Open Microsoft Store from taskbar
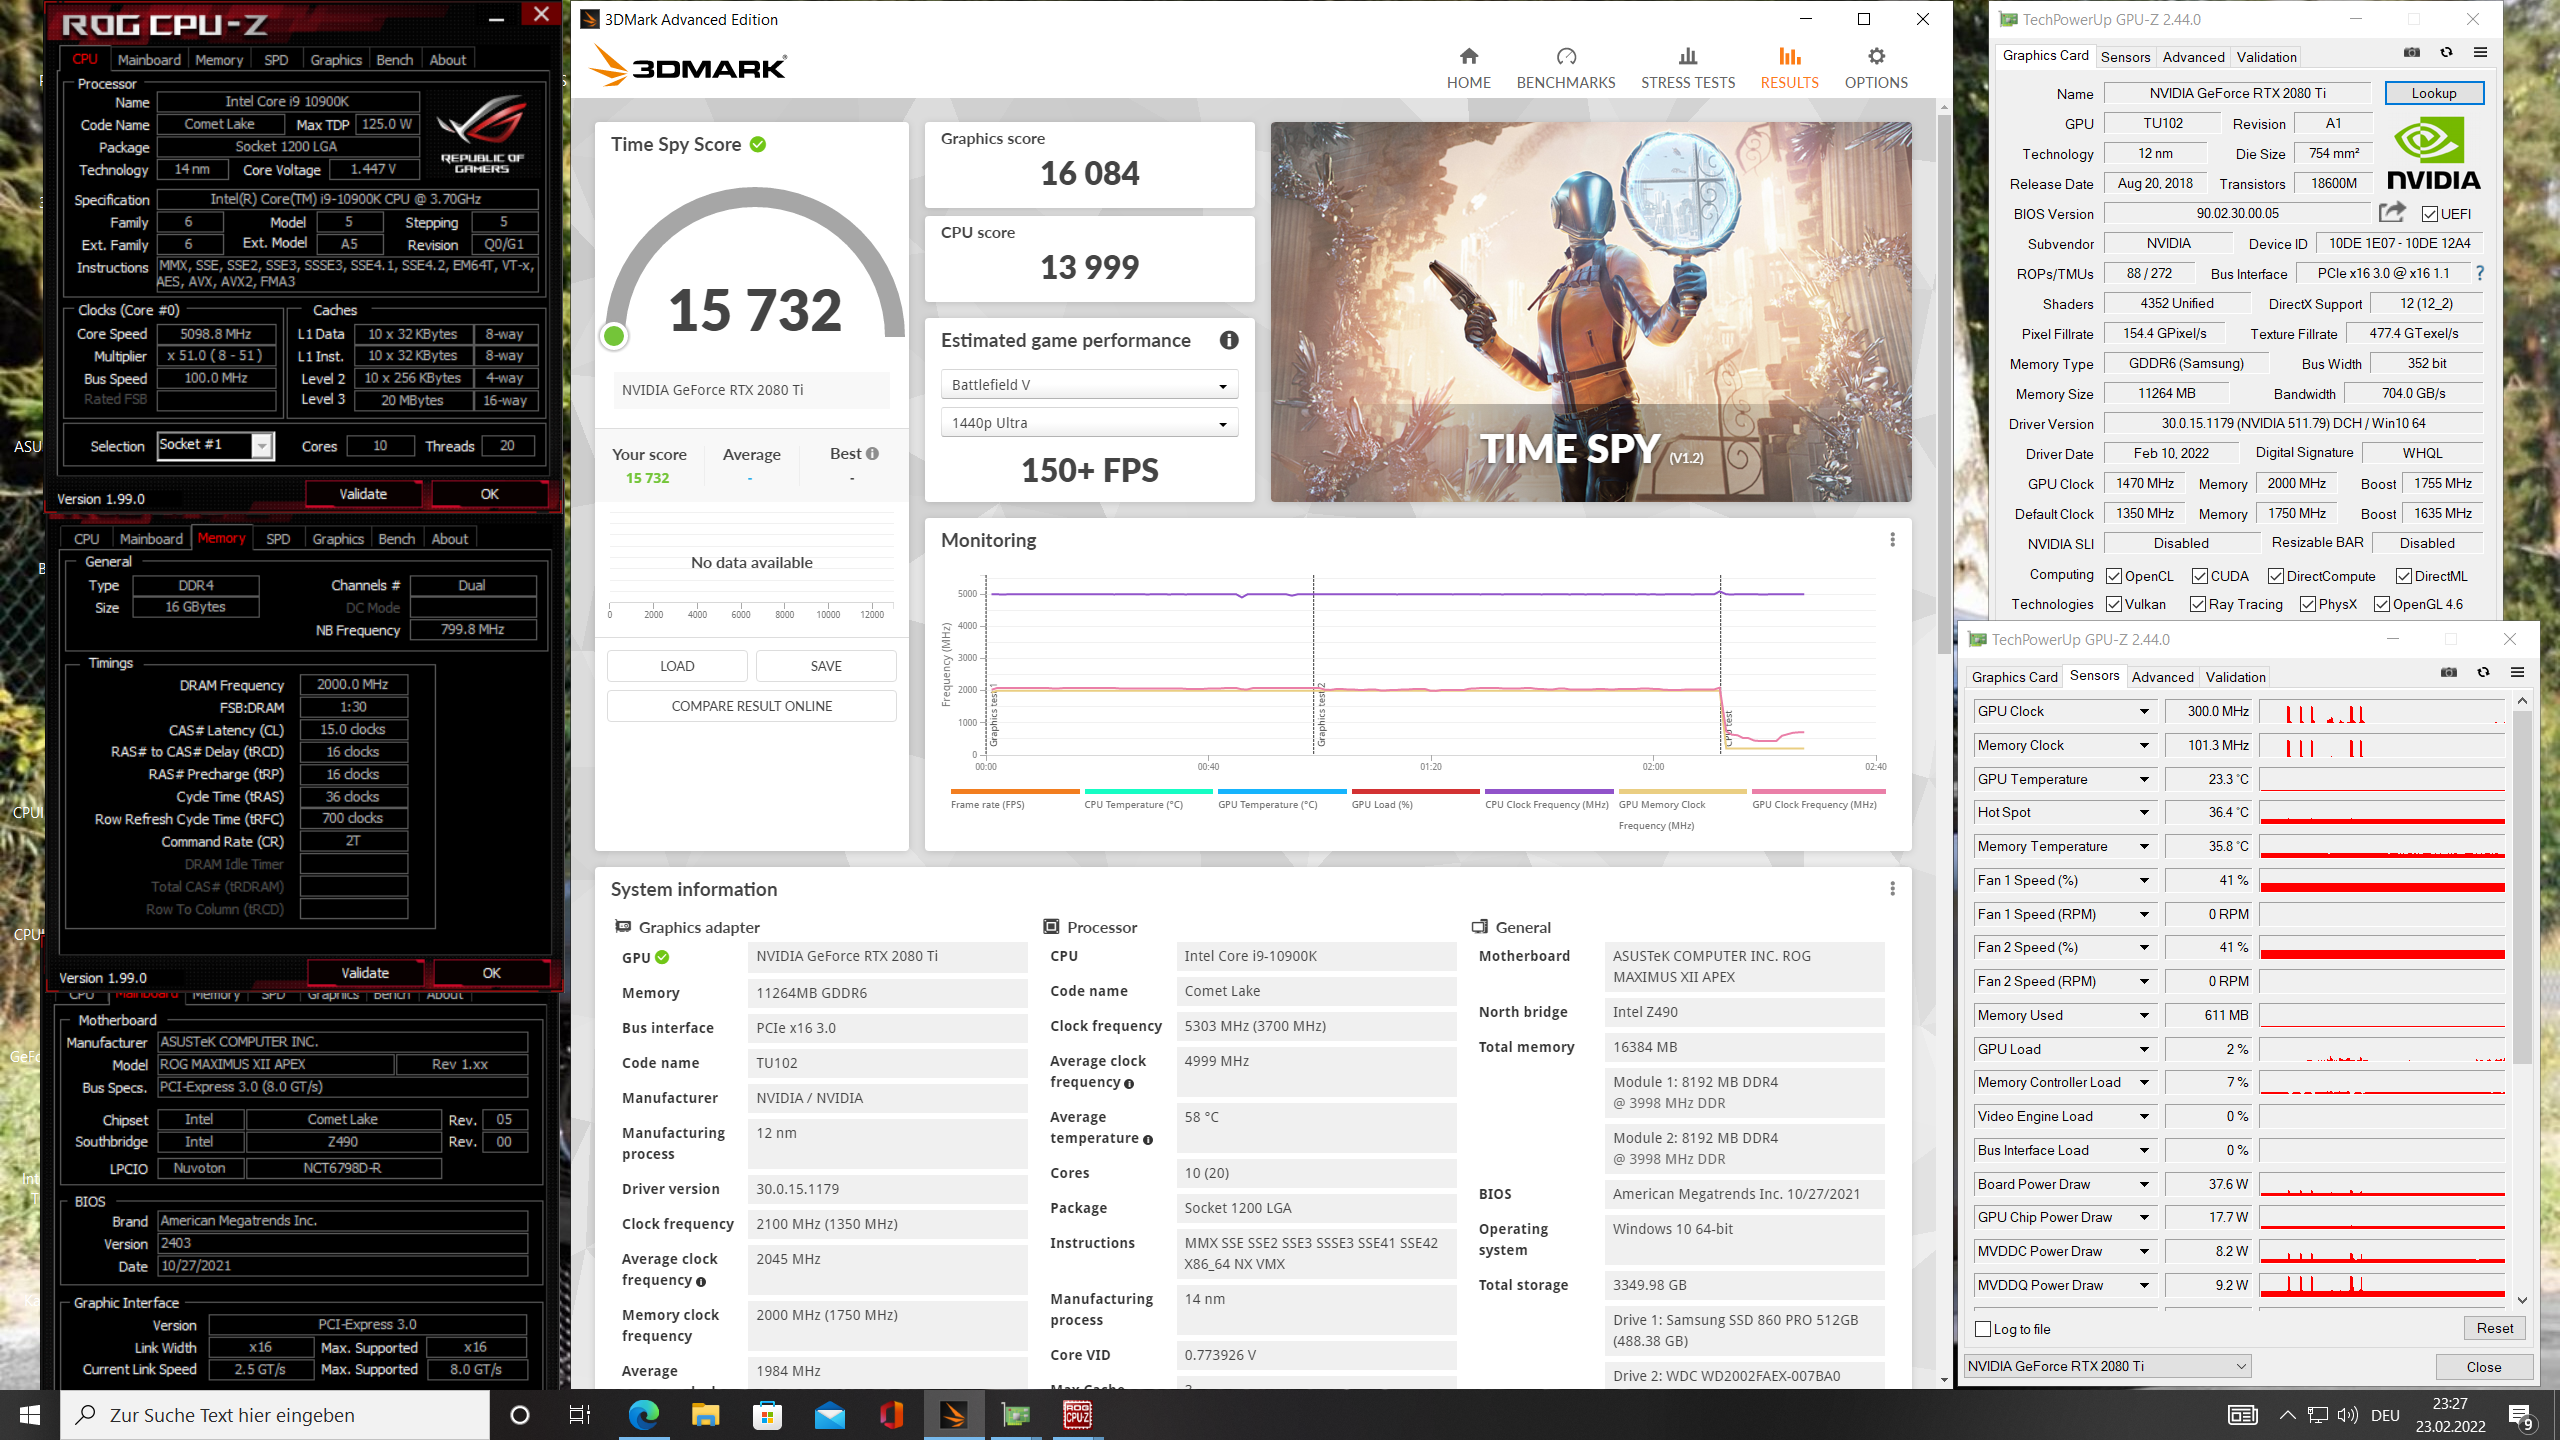 767,1415
